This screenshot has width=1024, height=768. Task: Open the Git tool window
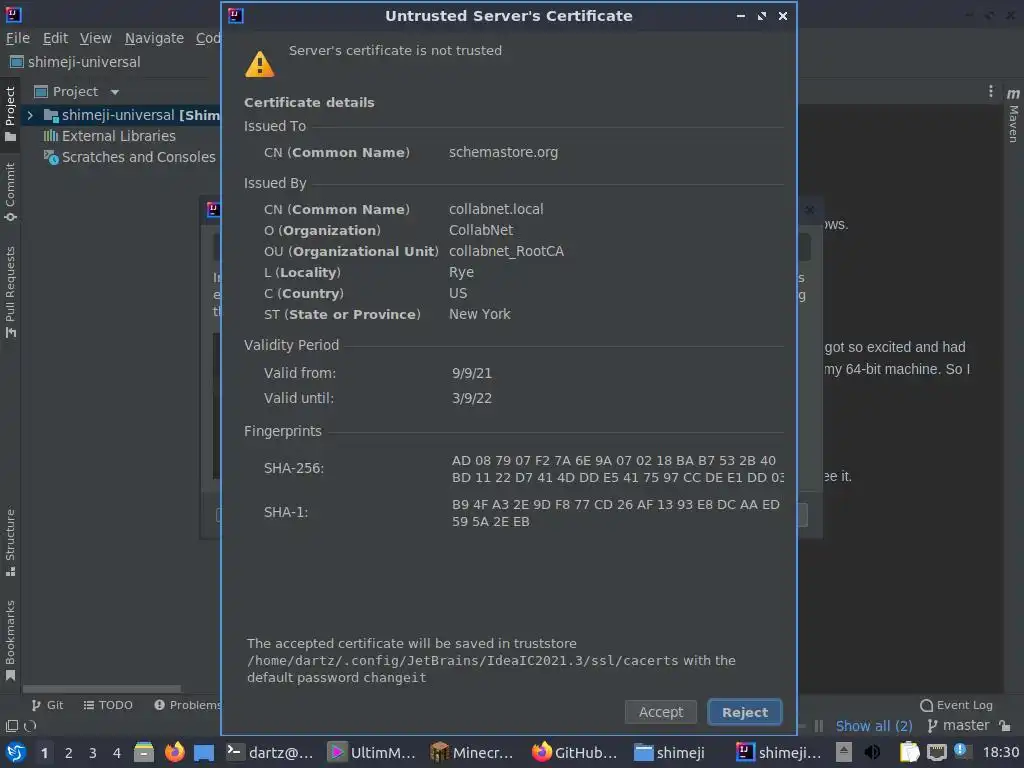[x=47, y=705]
